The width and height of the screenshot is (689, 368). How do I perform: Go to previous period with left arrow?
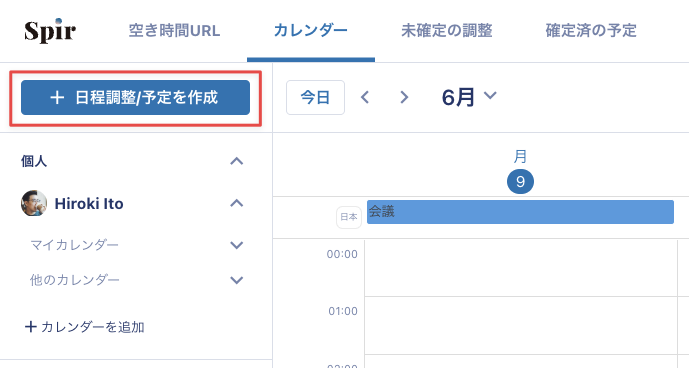tap(365, 97)
